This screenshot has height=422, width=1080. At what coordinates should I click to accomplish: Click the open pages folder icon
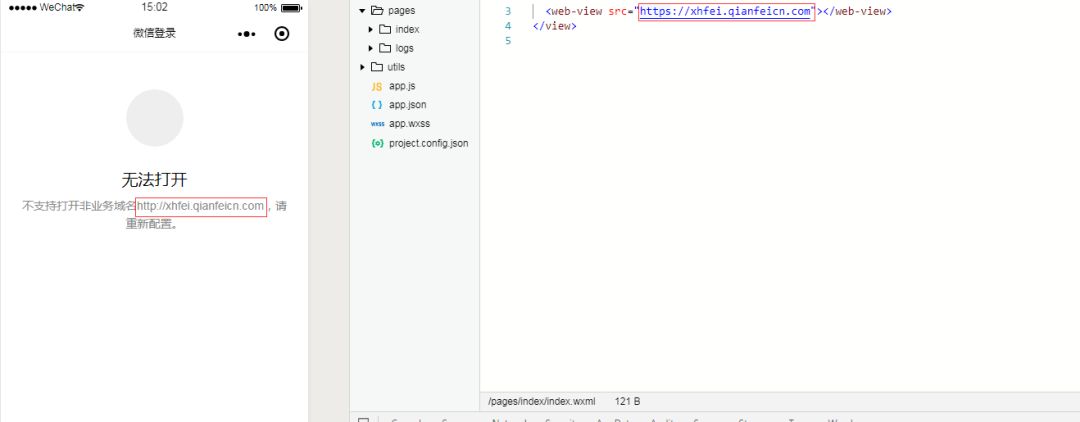pos(377,10)
